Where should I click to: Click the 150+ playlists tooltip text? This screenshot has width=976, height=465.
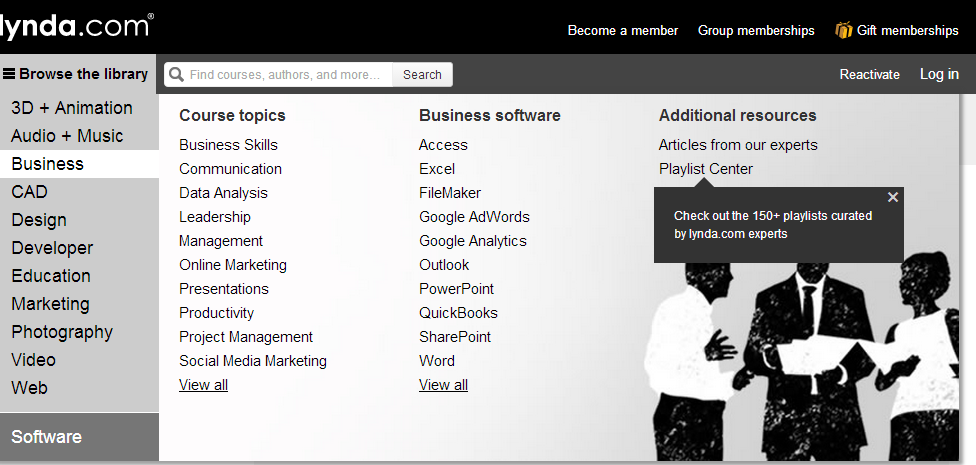tap(773, 225)
